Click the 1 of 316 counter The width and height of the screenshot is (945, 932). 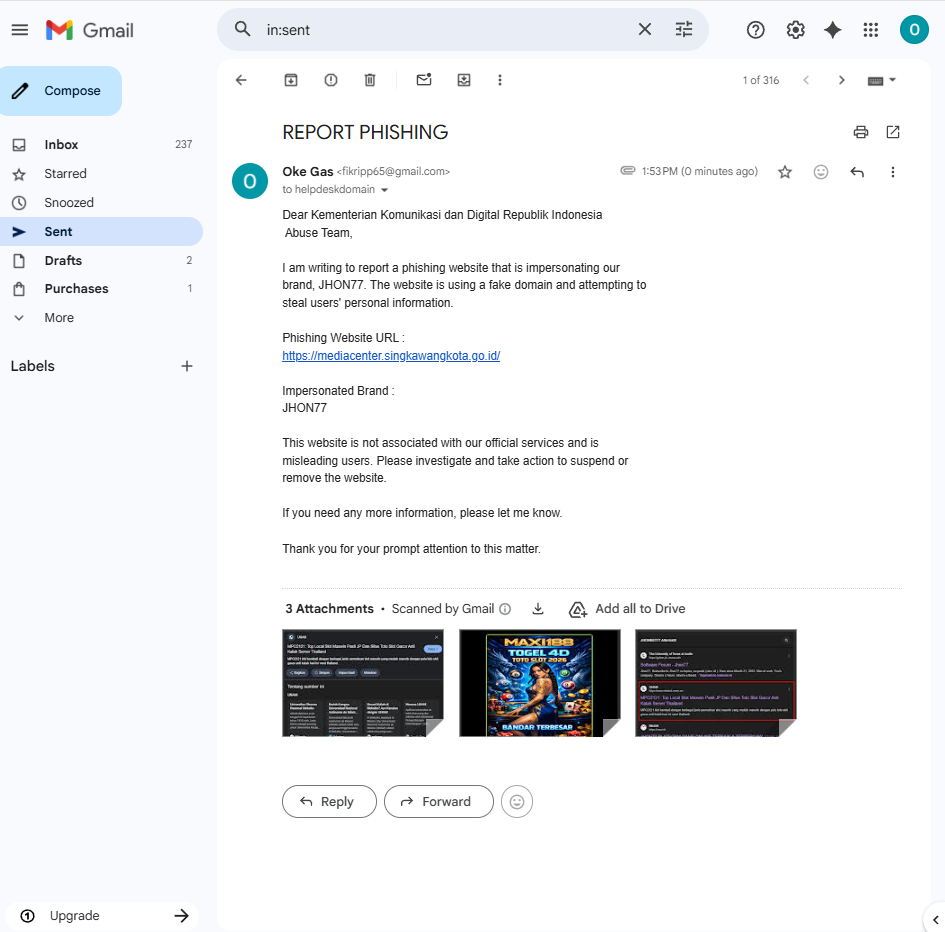pyautogui.click(x=761, y=80)
